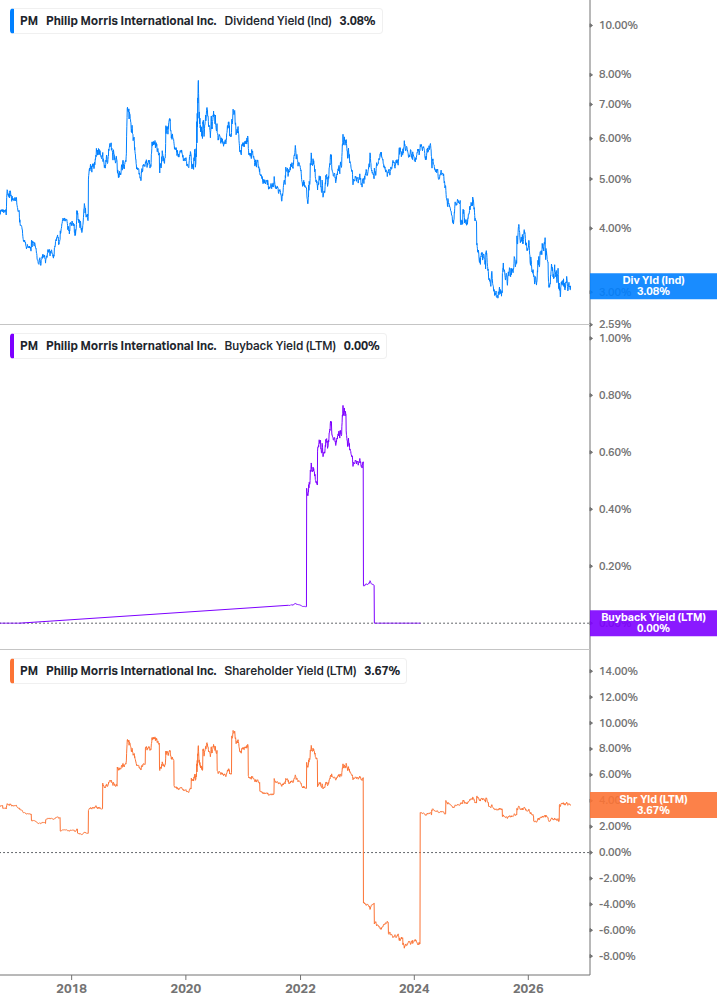Image resolution: width=717 pixels, height=1005 pixels.
Task: Select the purple Buyback Yield color marker
Action: click(x=12, y=345)
